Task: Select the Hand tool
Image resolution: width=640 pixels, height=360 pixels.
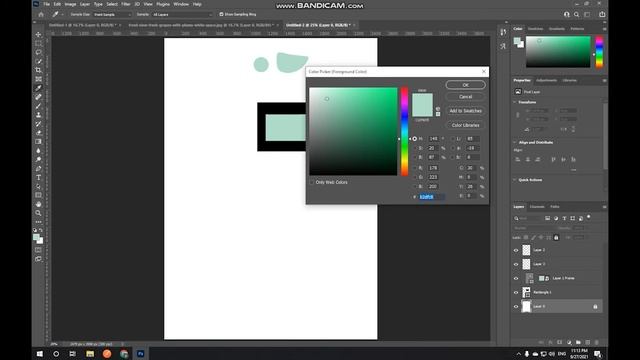Action: pyautogui.click(x=38, y=204)
